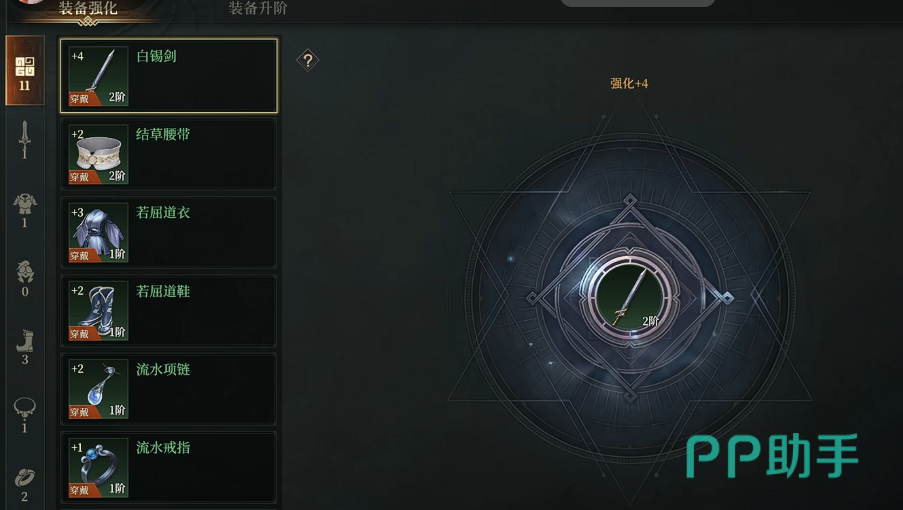Select the all-equipment filter icon showing 11

[25, 71]
